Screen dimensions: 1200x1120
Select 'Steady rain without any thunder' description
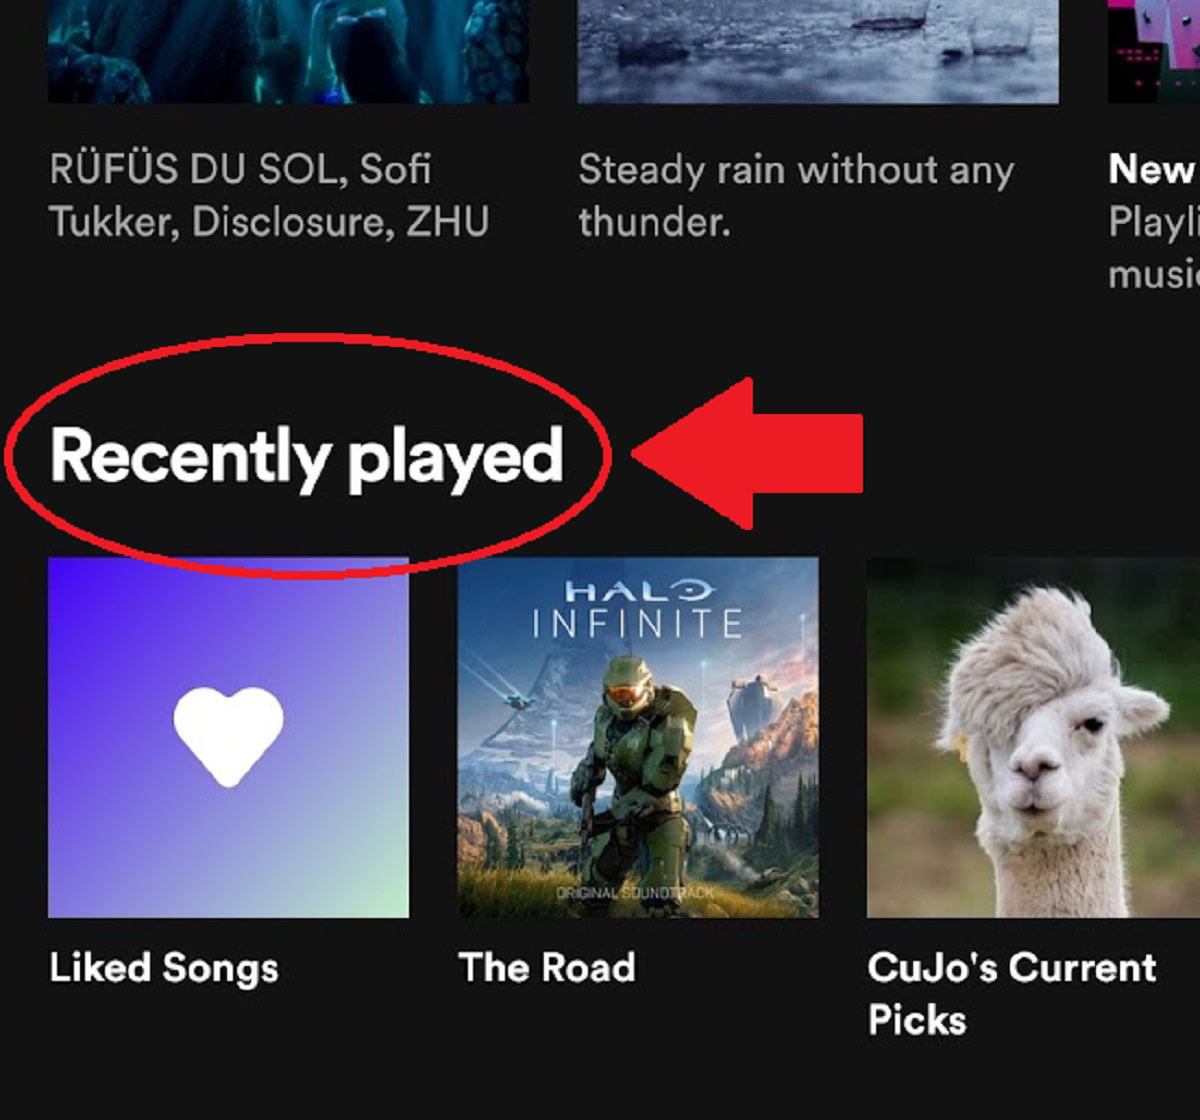click(x=796, y=196)
